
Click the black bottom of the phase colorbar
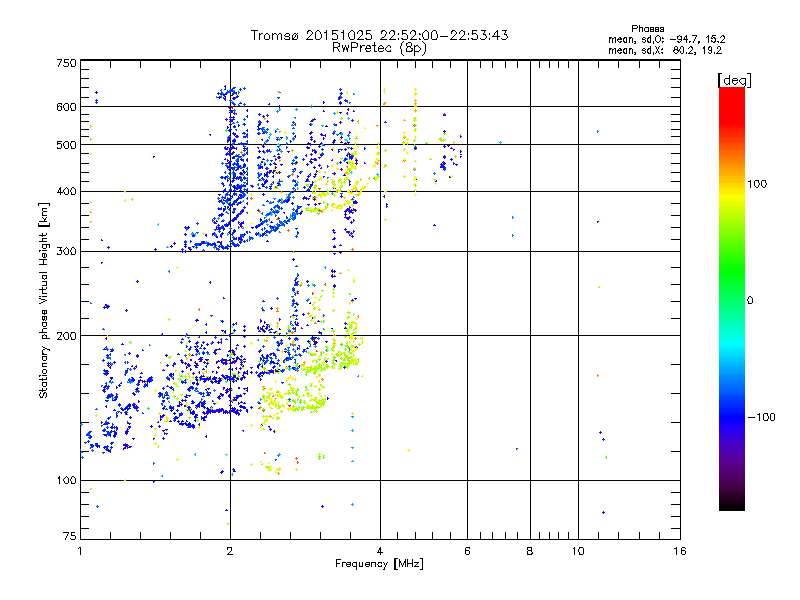732,503
